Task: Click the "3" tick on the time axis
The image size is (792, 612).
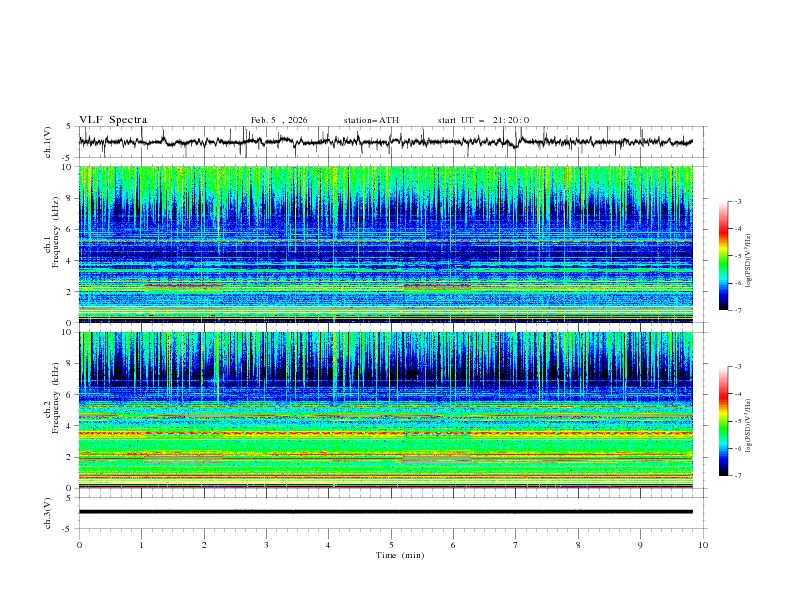Action: point(266,545)
